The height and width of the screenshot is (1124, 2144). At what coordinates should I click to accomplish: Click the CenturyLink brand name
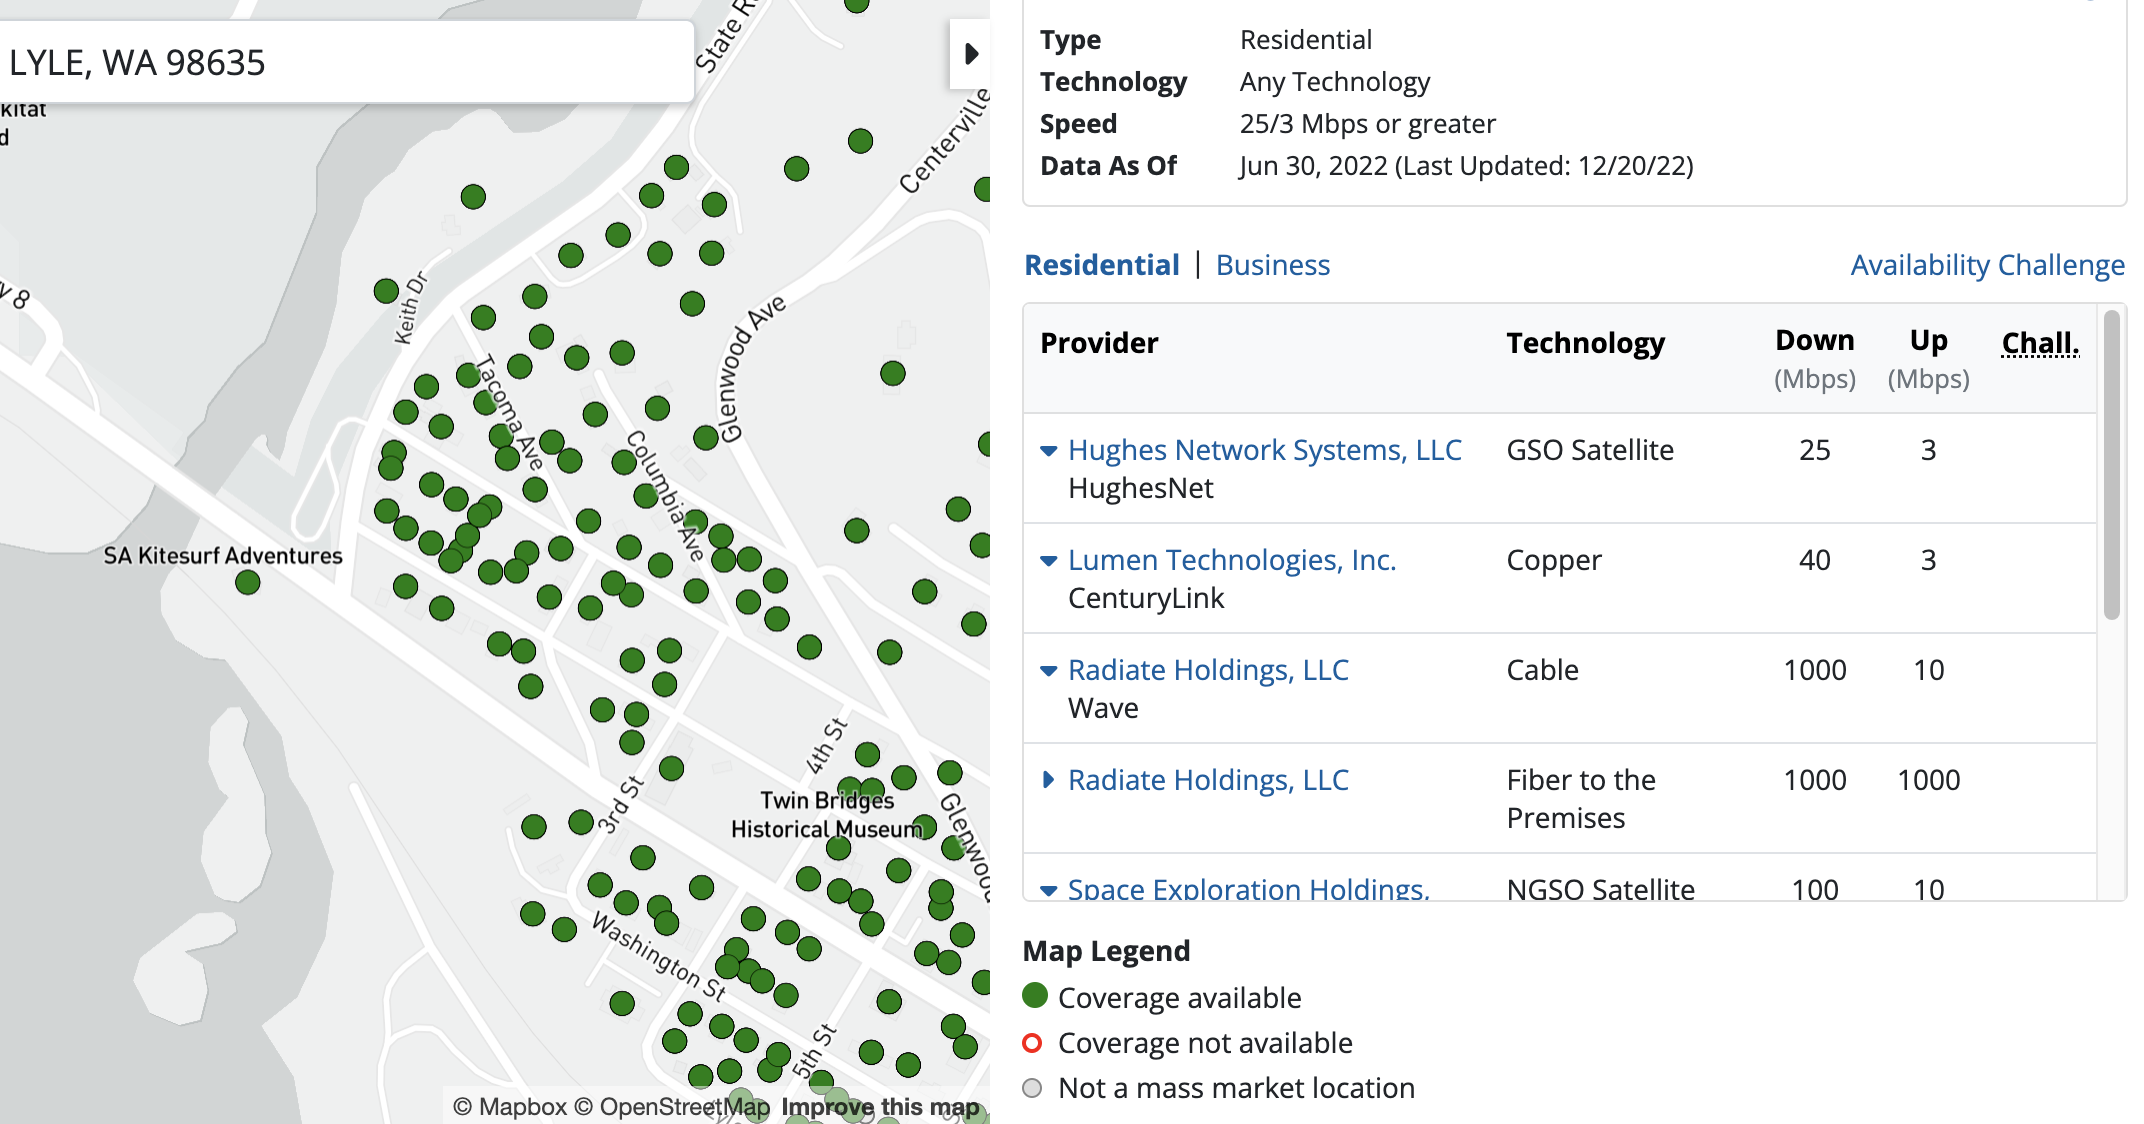1146,598
